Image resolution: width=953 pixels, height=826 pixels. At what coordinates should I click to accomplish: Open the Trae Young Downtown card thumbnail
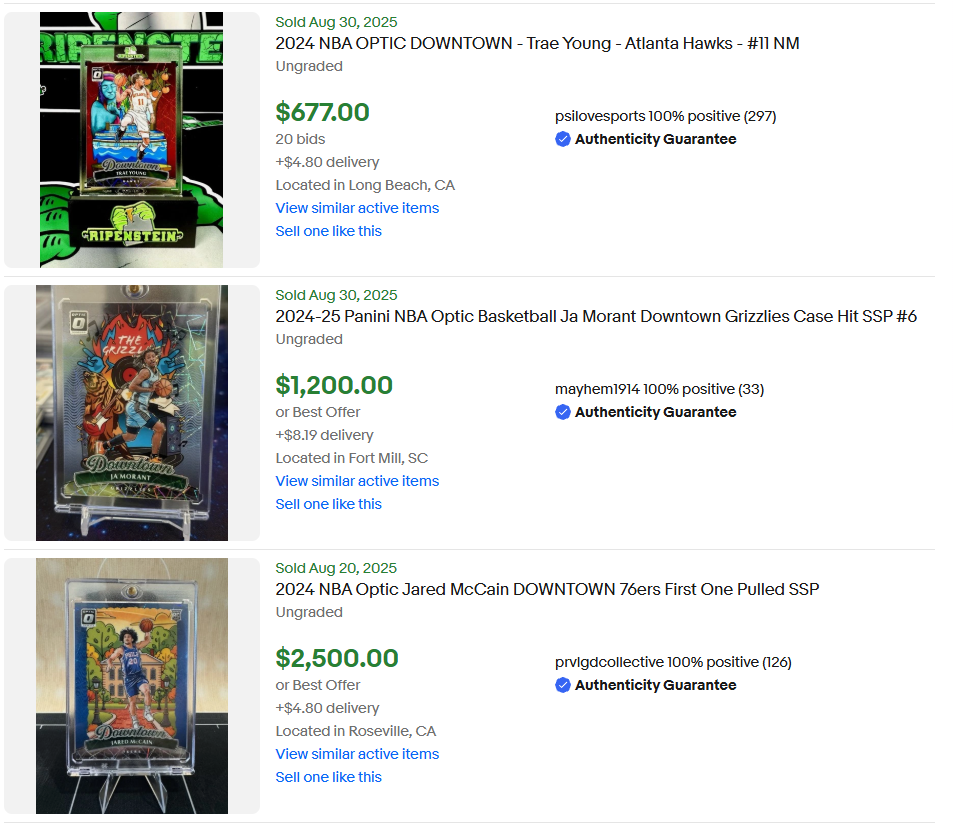click(x=132, y=140)
